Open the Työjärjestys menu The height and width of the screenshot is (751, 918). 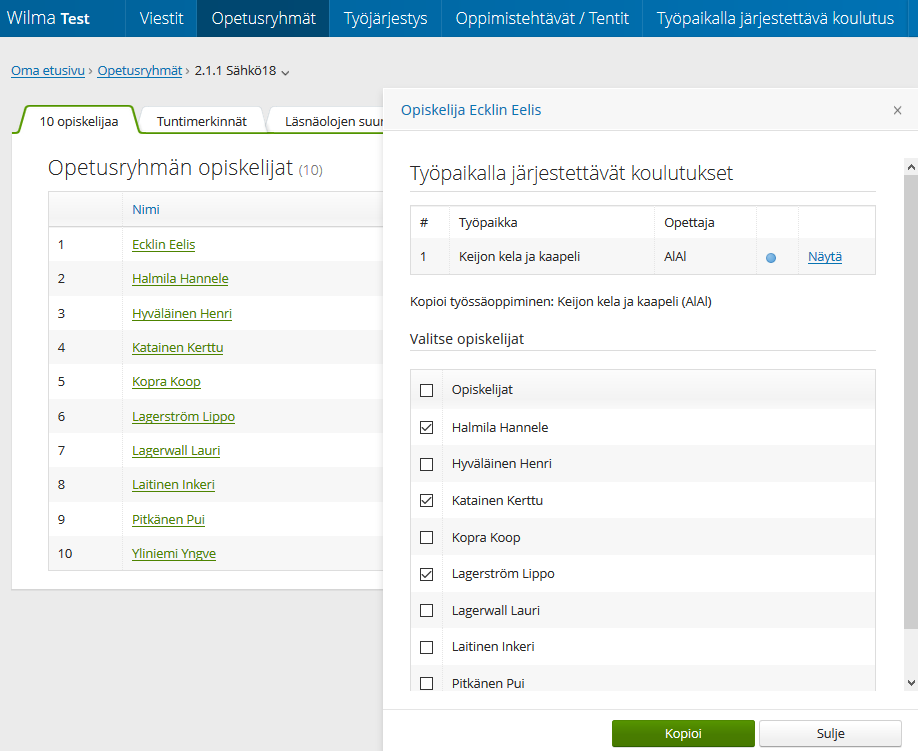click(x=385, y=18)
